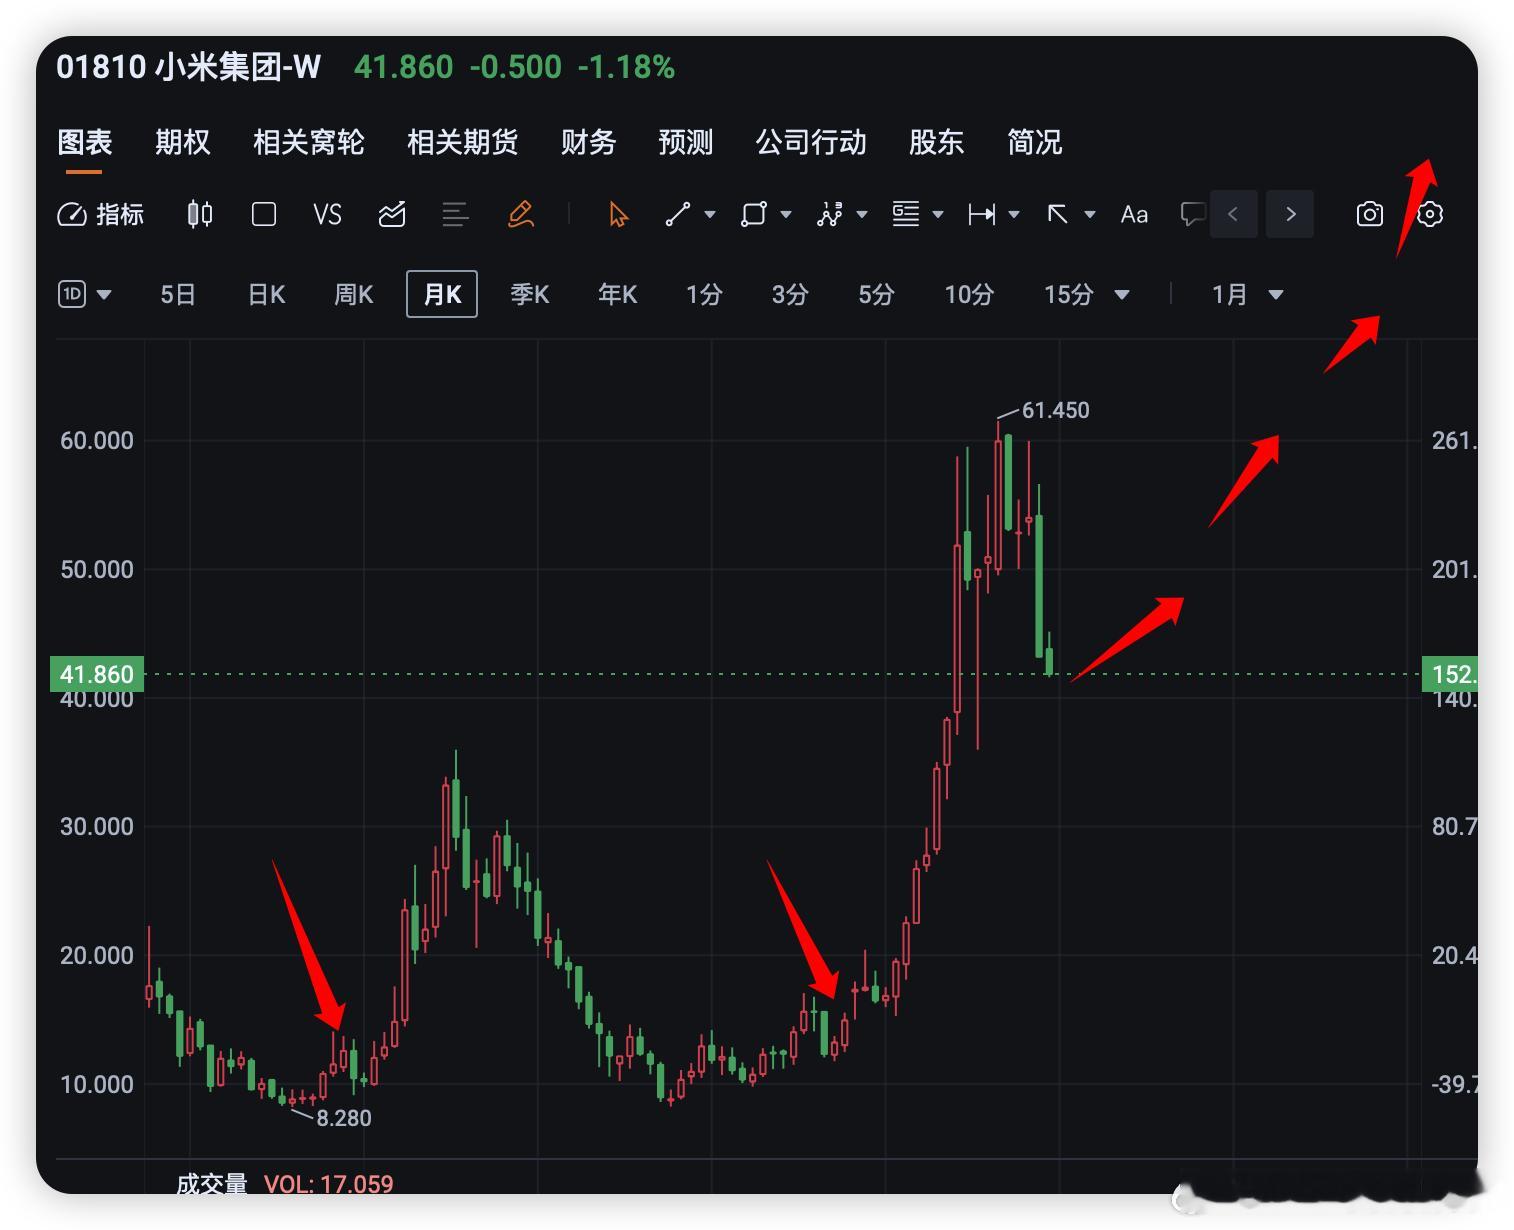
Task: Click the greyed horizontal lines icon
Action: pos(455,214)
